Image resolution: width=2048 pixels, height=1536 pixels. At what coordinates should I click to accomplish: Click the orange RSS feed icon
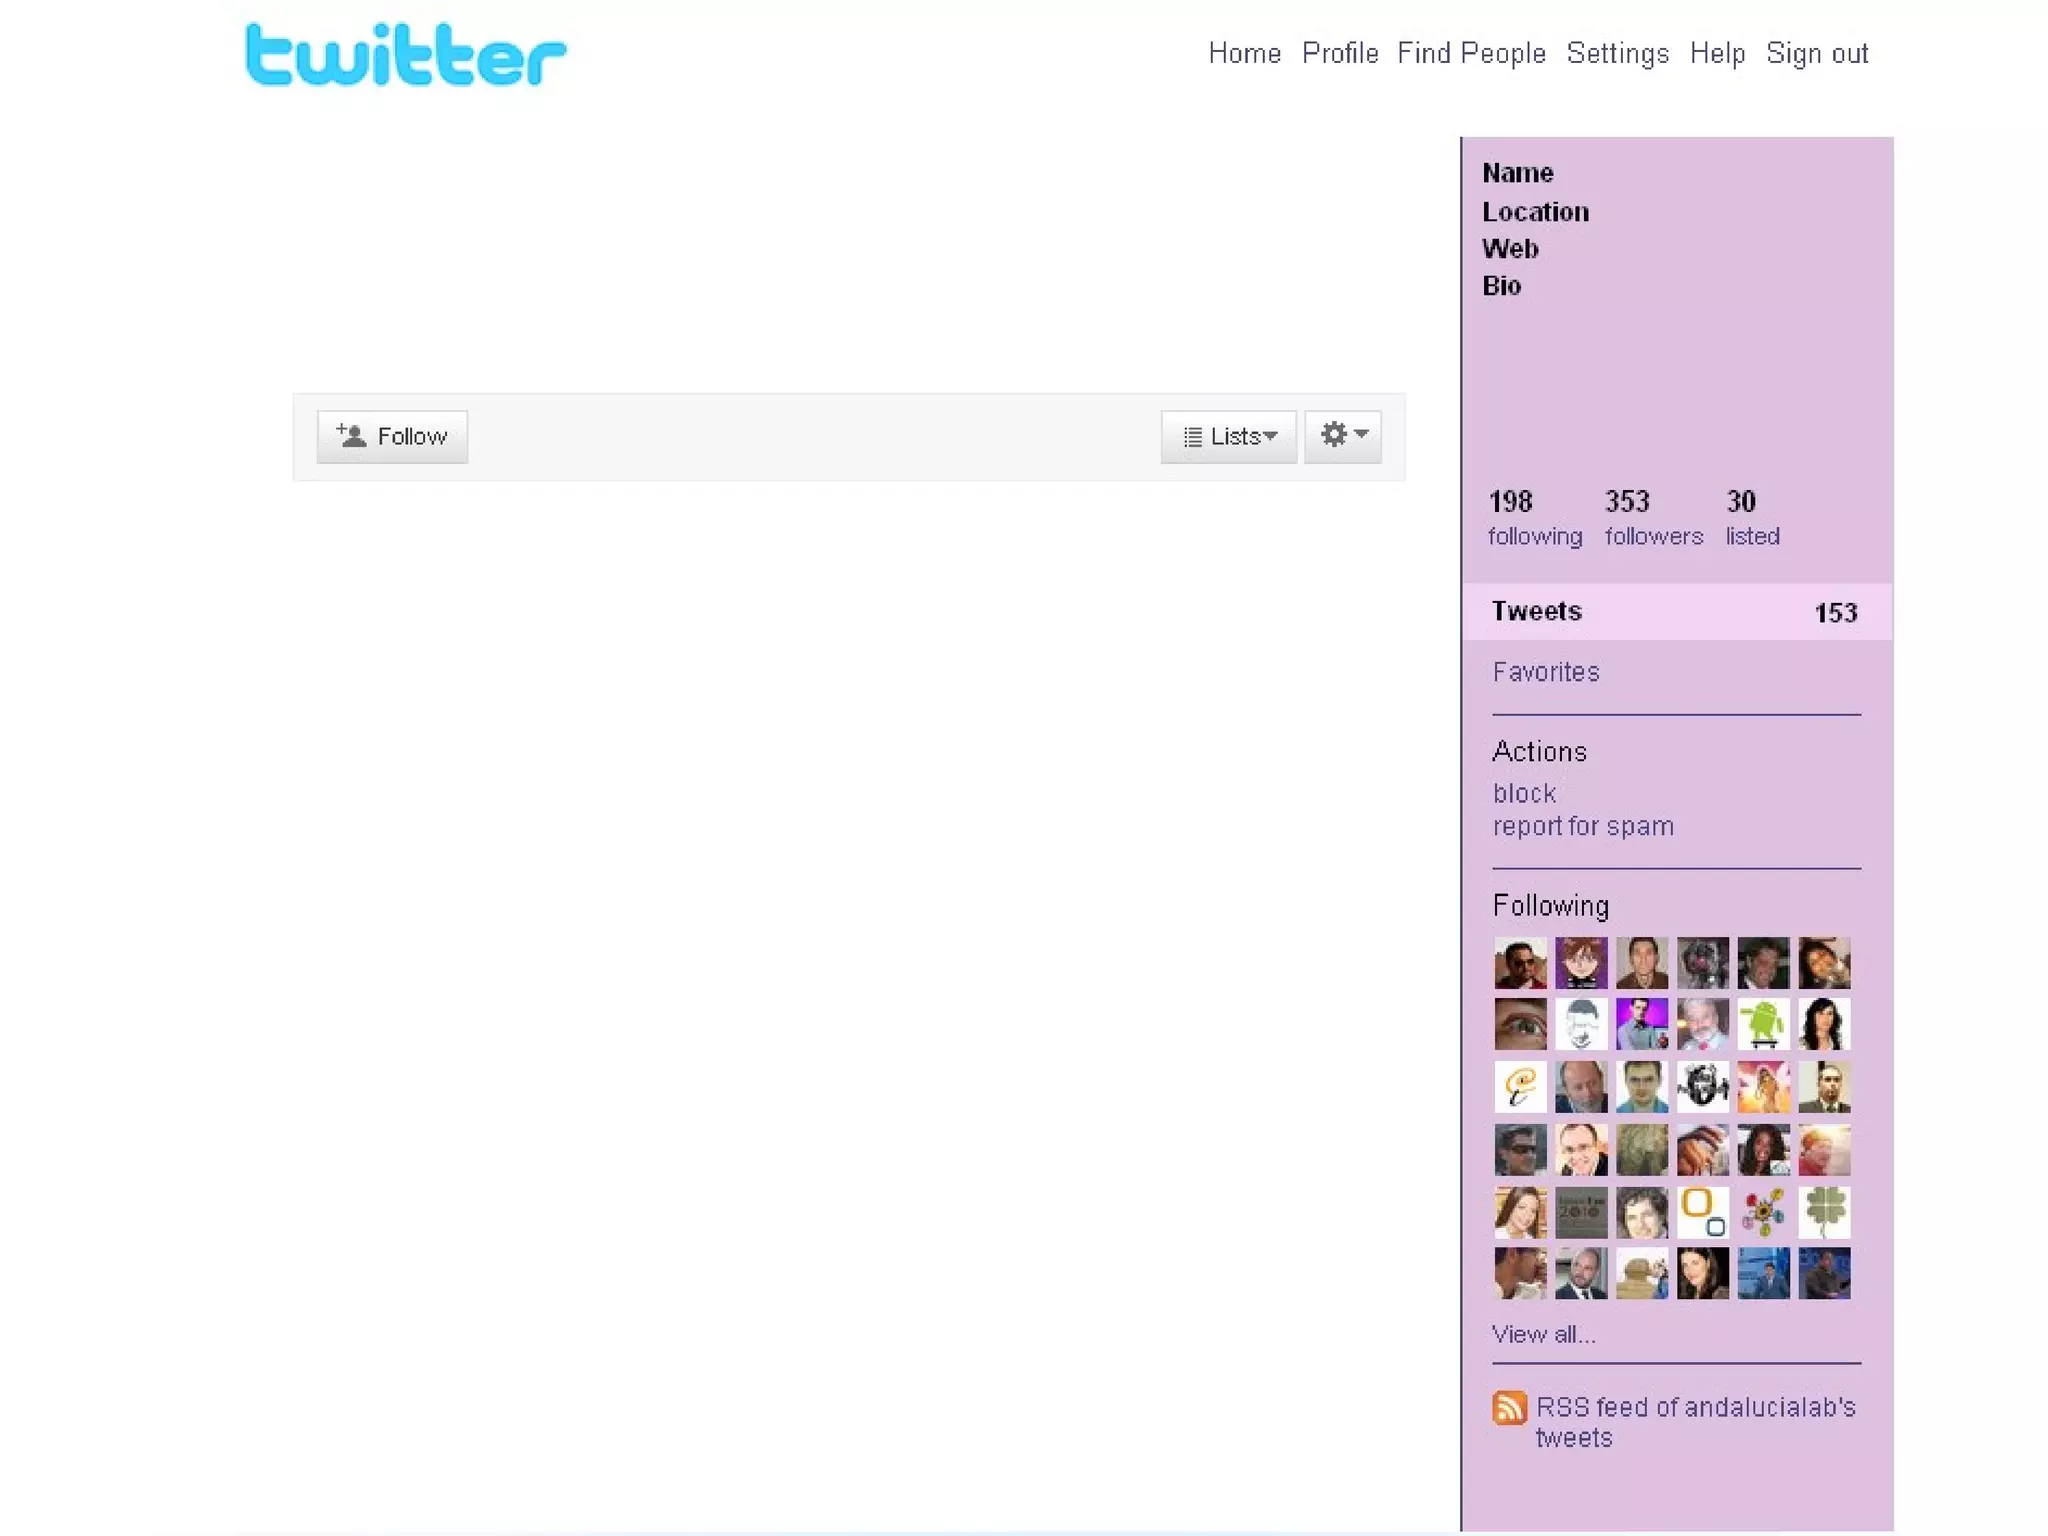pos(1509,1407)
